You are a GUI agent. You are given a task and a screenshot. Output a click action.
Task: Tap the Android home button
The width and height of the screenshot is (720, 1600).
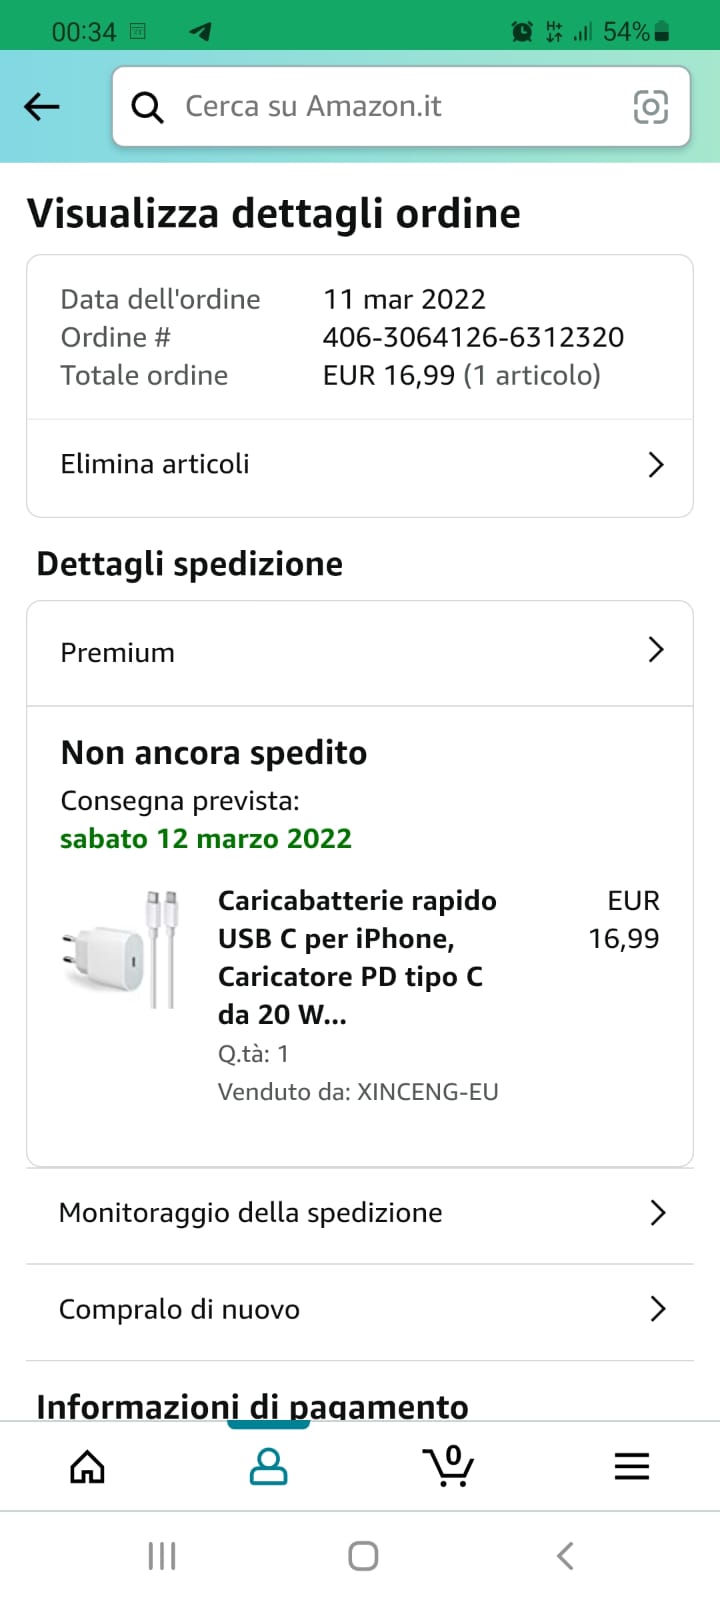(x=363, y=1556)
